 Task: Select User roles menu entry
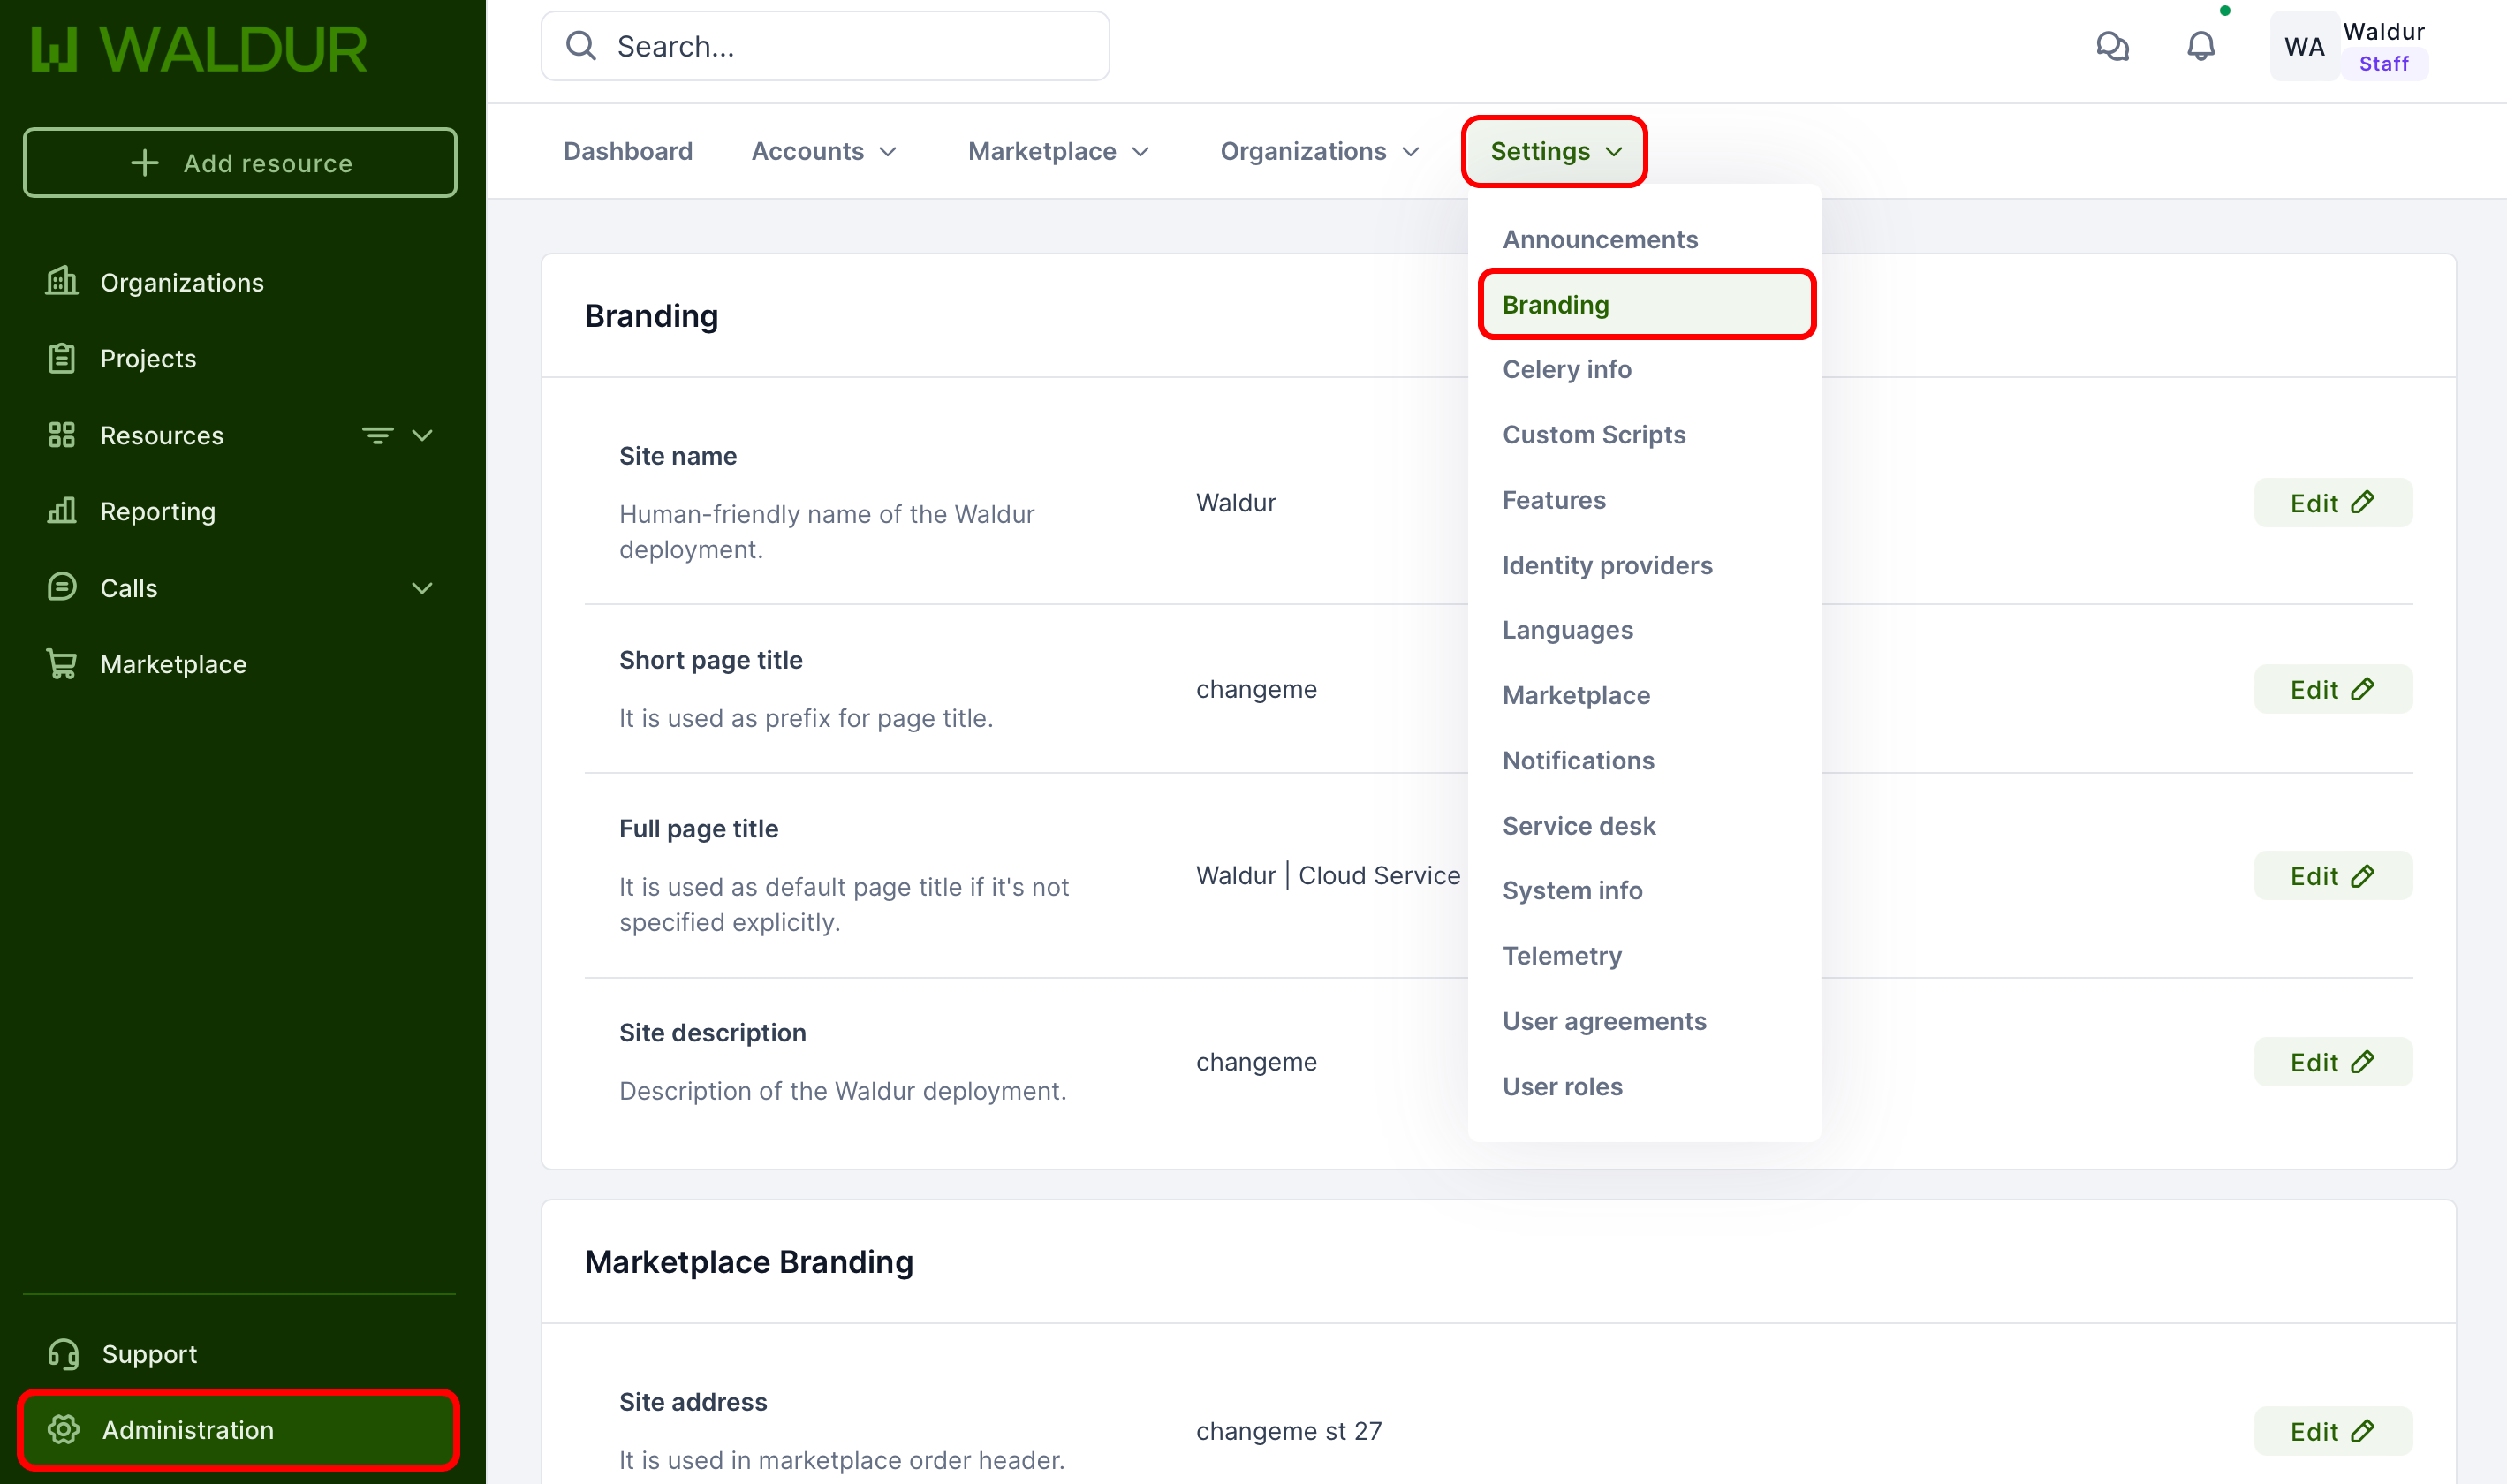pyautogui.click(x=1562, y=1086)
